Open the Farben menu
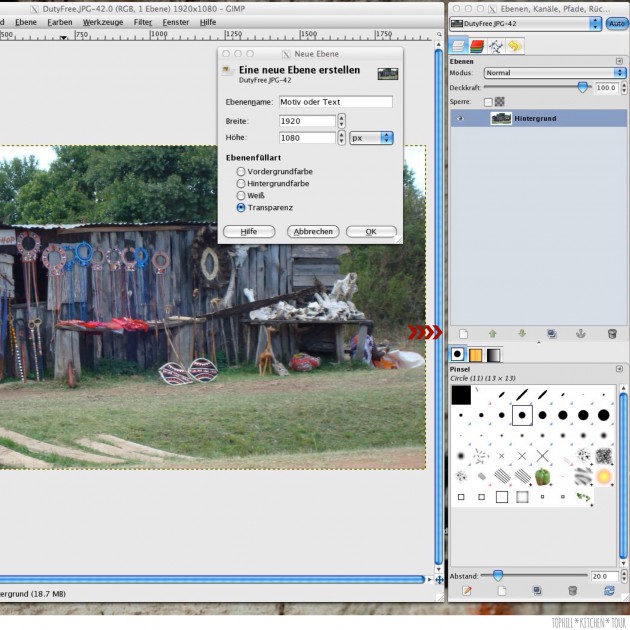This screenshot has width=630, height=630. [x=60, y=22]
